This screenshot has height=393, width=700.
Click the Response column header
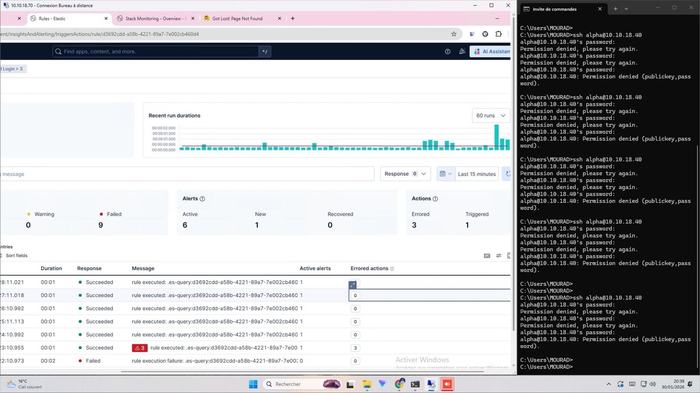click(x=89, y=268)
